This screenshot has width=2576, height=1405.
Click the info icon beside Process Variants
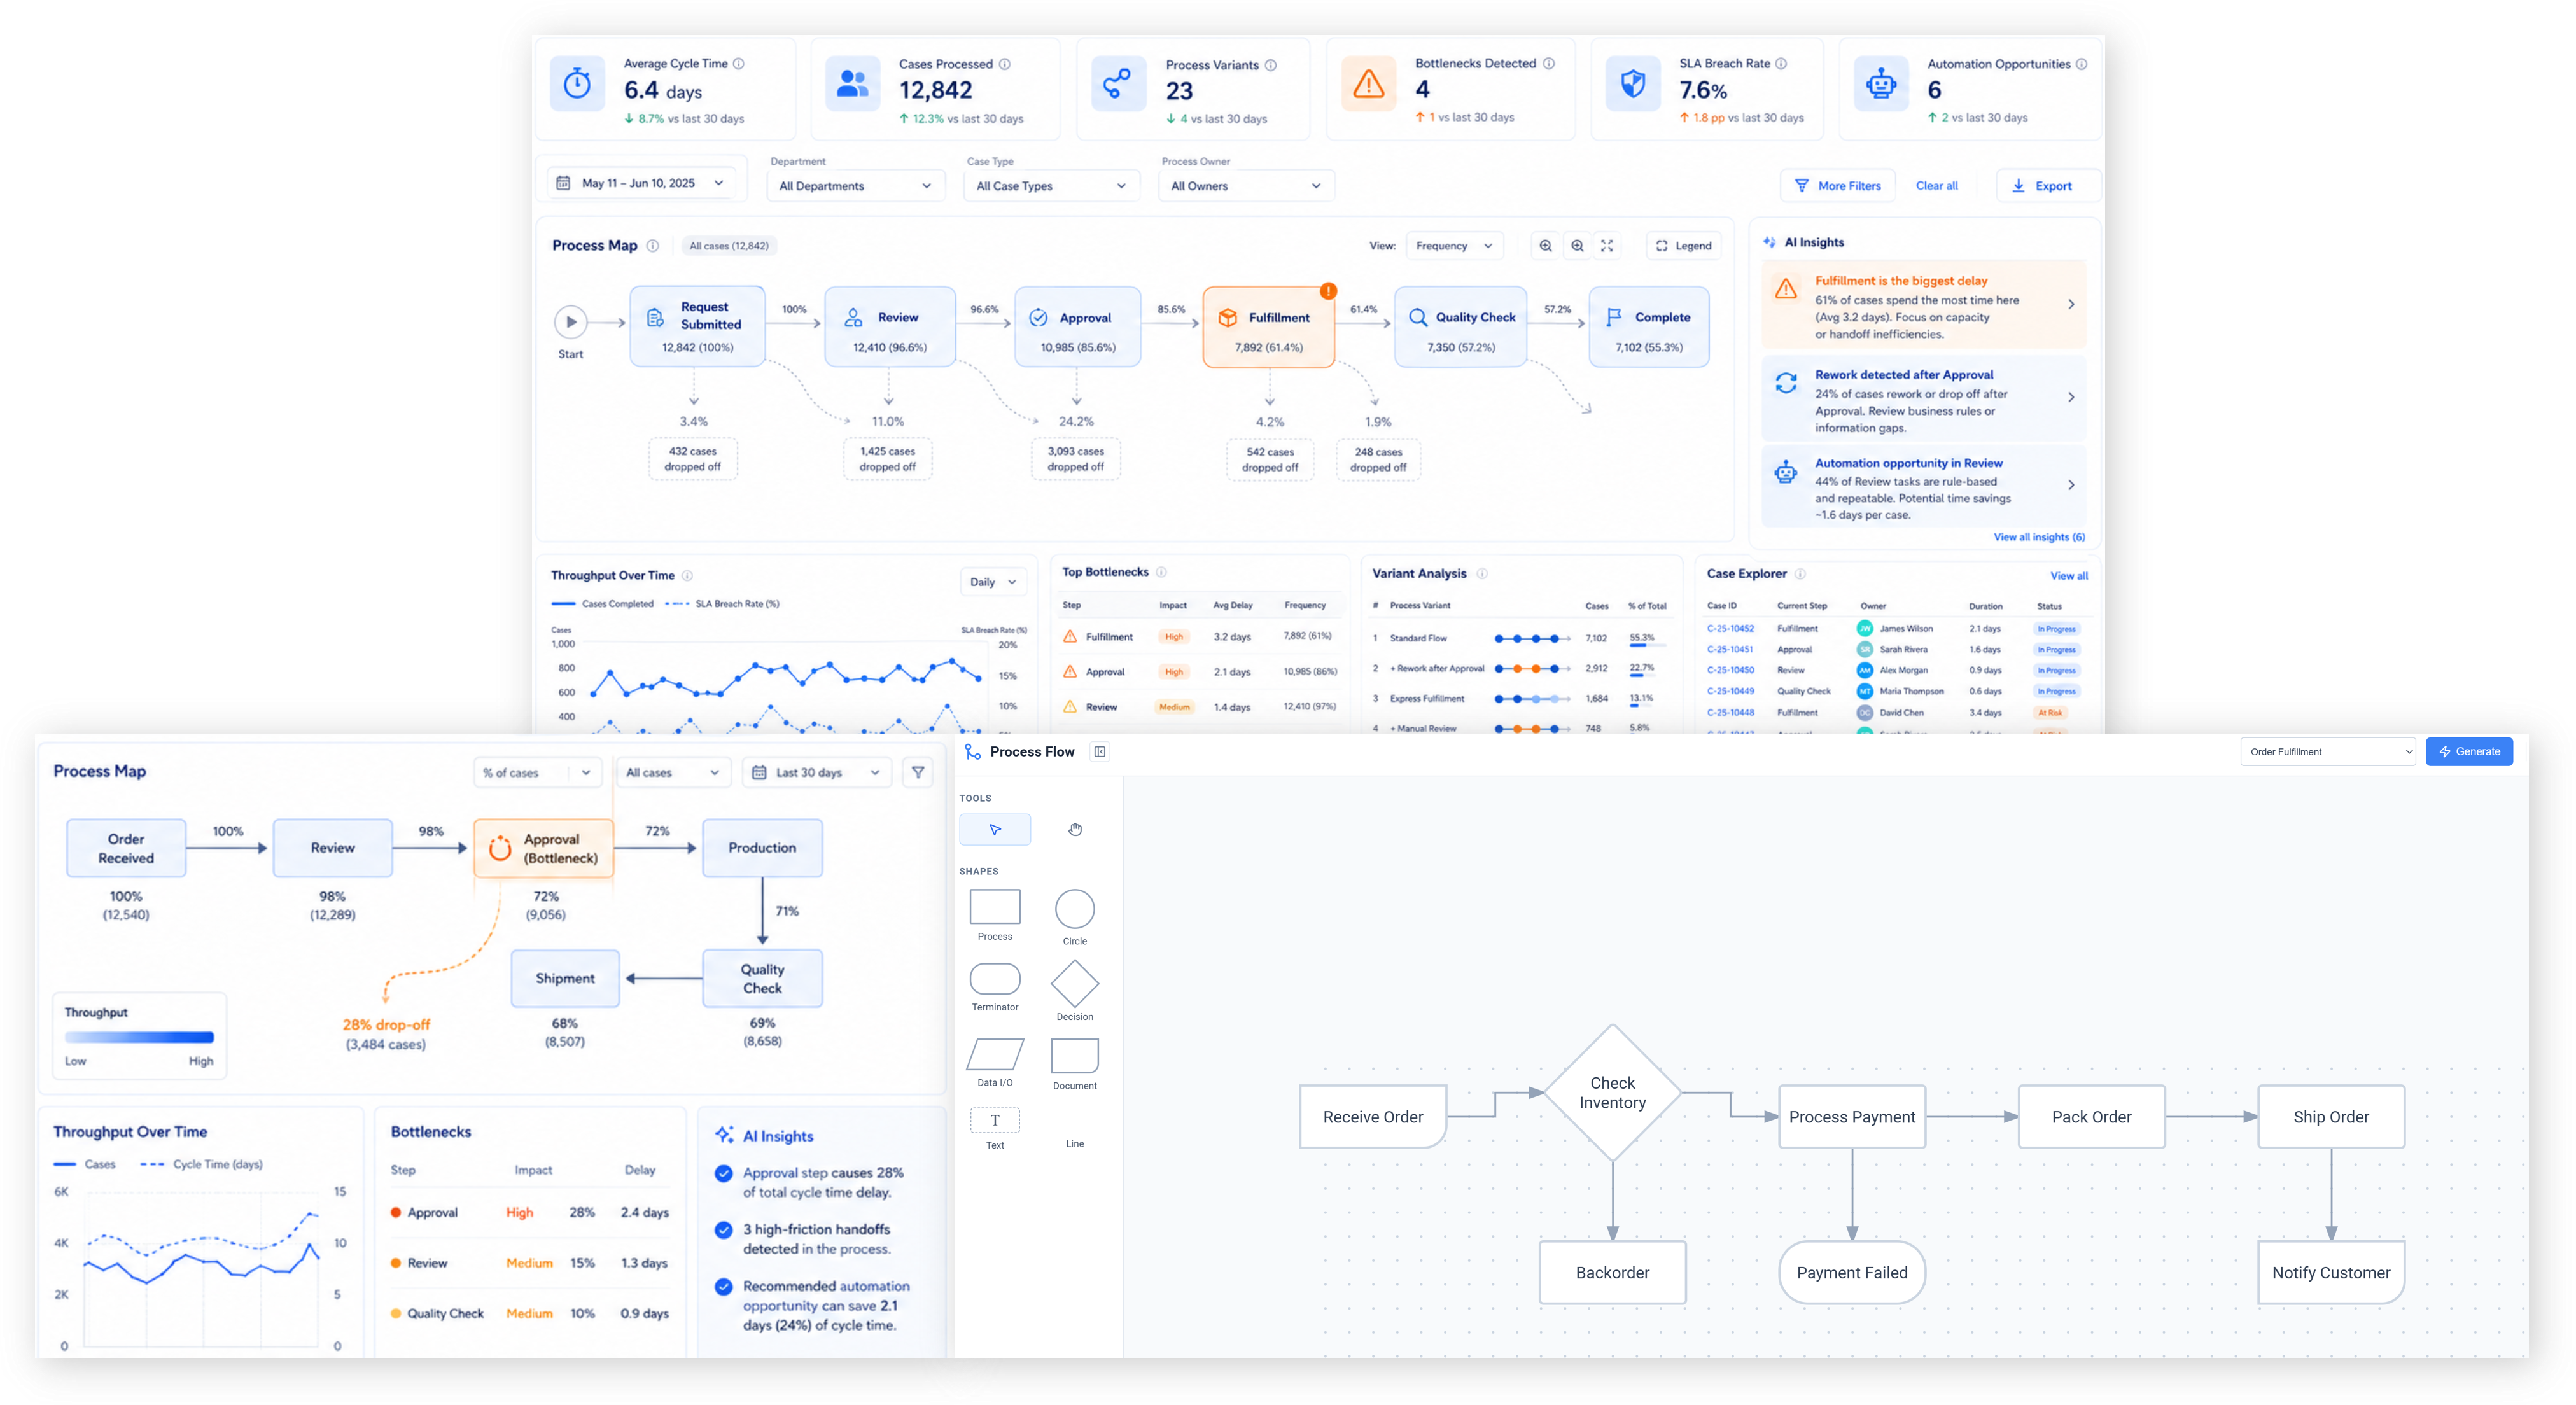(x=1271, y=65)
